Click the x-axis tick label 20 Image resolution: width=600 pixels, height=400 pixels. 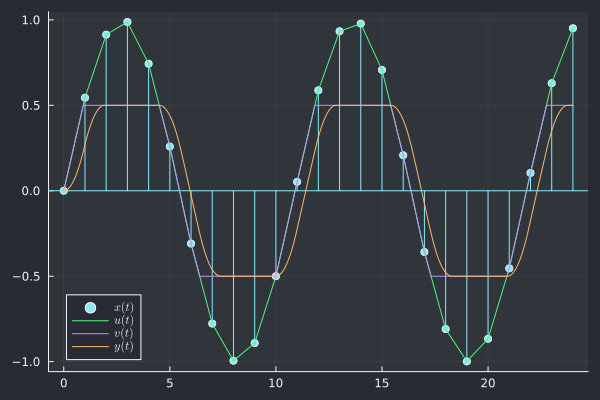click(488, 383)
